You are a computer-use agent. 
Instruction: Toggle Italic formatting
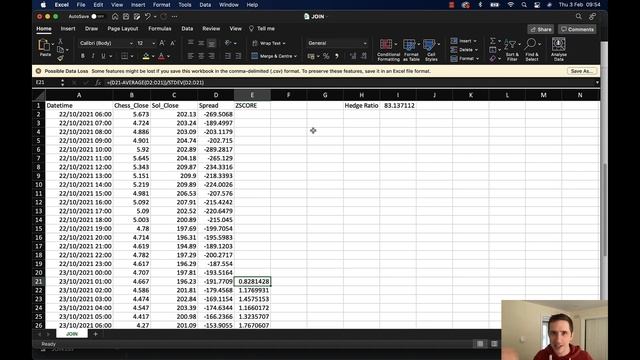(93, 56)
